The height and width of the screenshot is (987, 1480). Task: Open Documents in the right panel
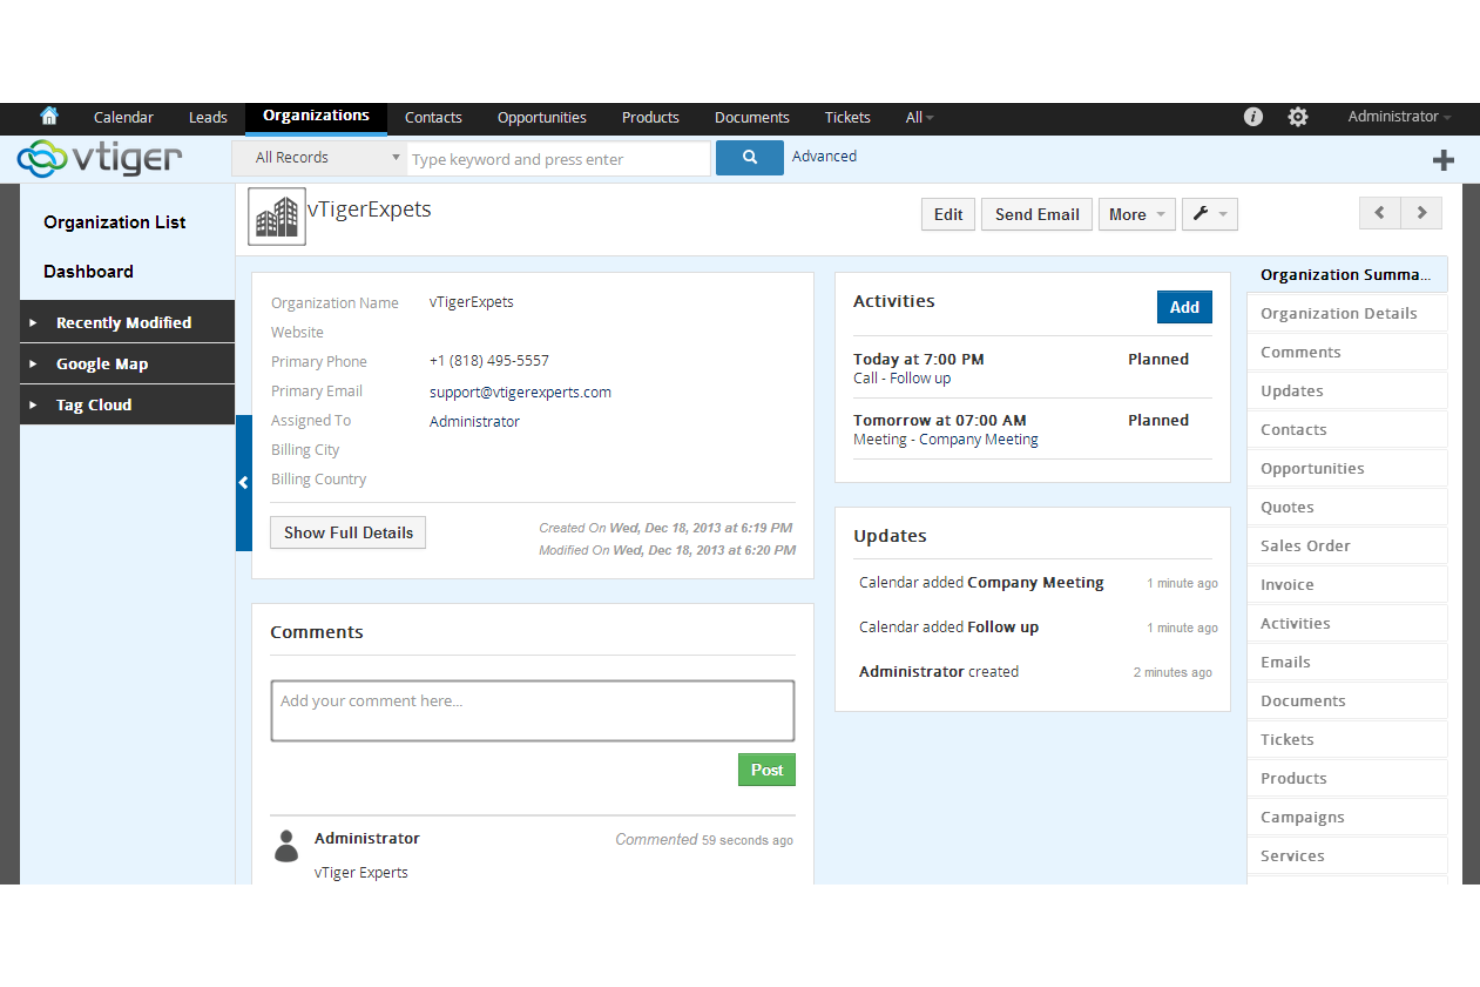click(x=1346, y=700)
